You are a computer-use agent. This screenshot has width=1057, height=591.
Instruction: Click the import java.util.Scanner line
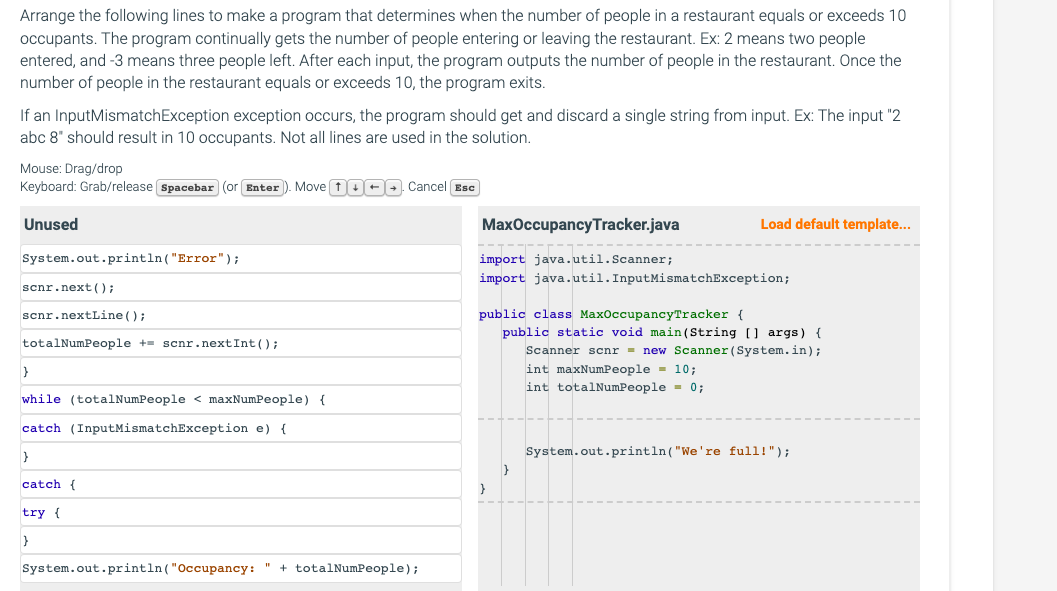(x=576, y=259)
